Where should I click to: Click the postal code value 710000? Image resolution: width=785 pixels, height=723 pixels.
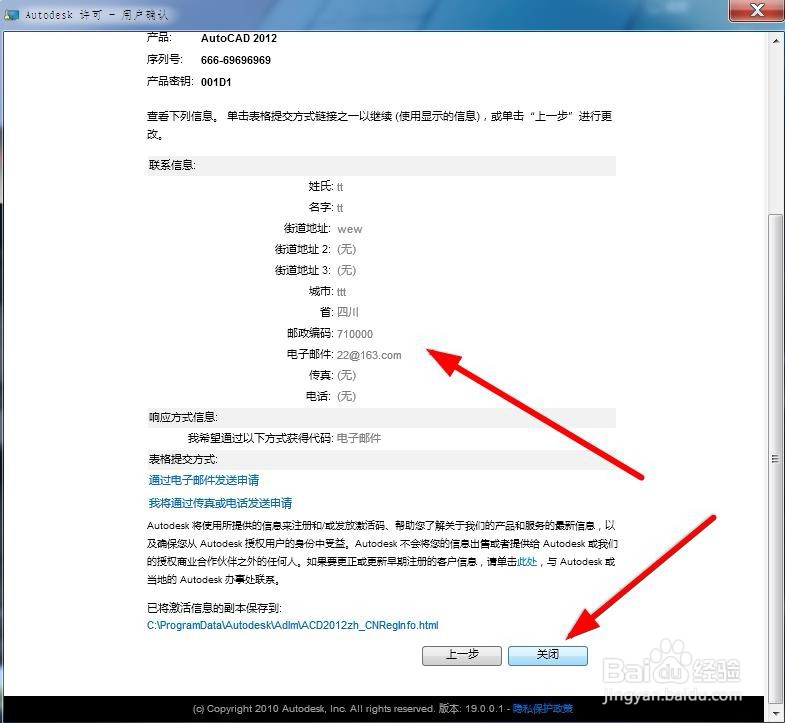pos(355,334)
